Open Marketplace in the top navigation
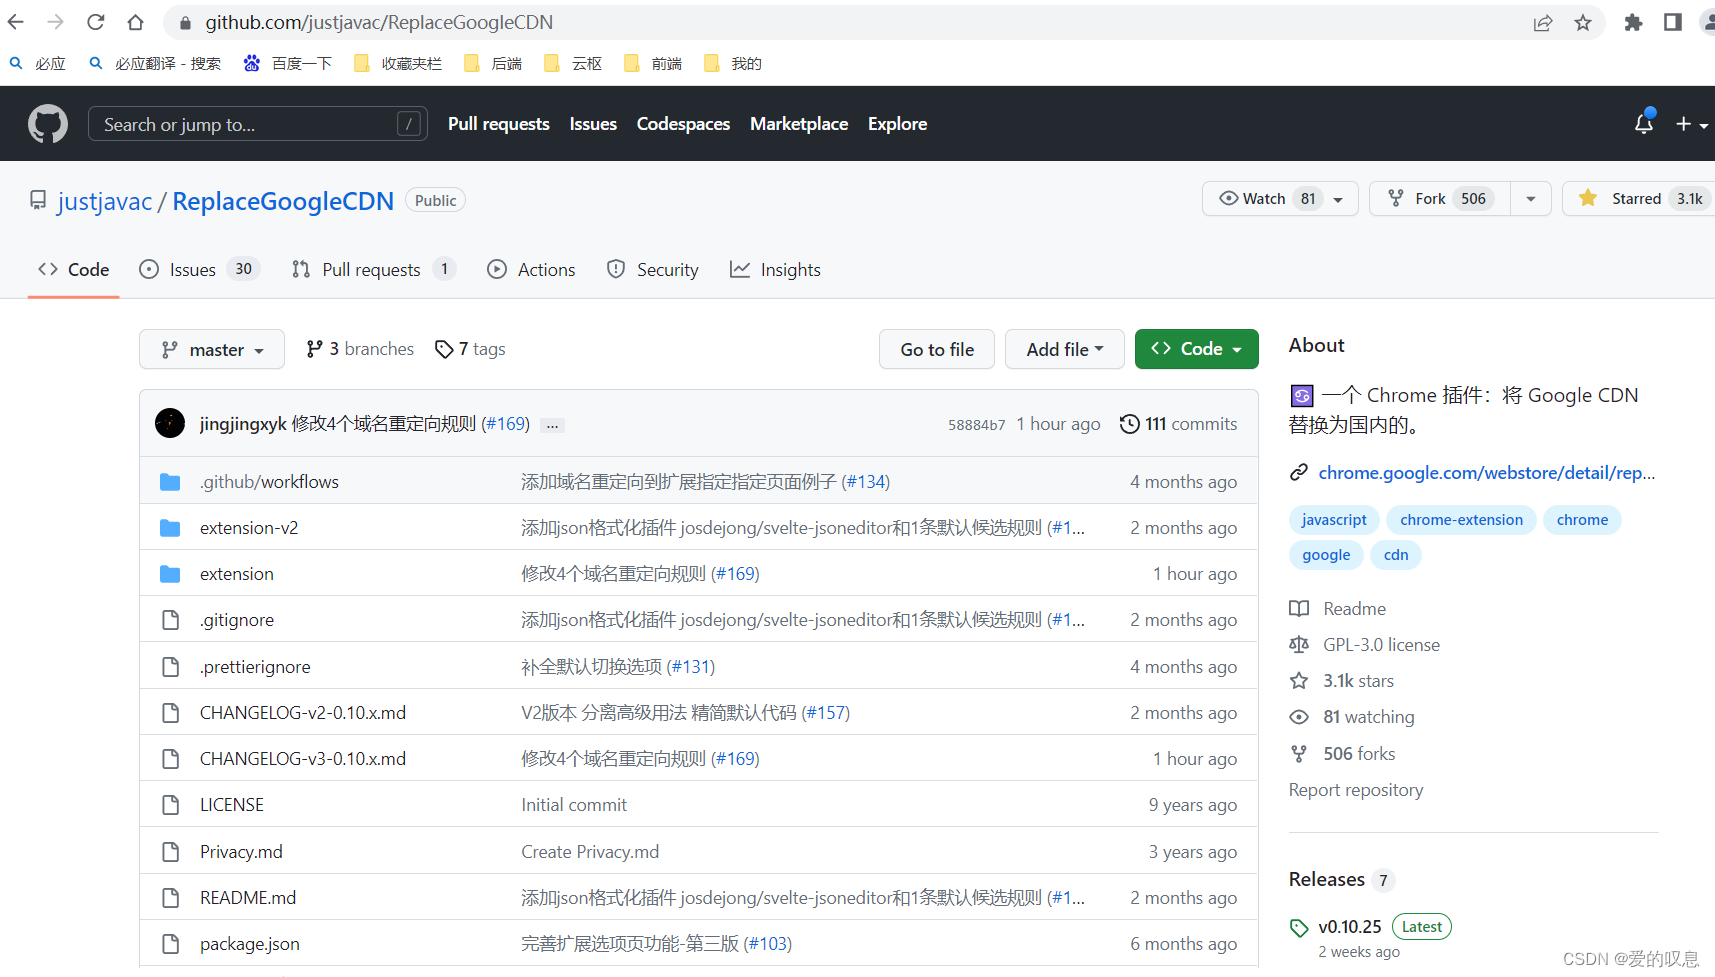 [799, 123]
